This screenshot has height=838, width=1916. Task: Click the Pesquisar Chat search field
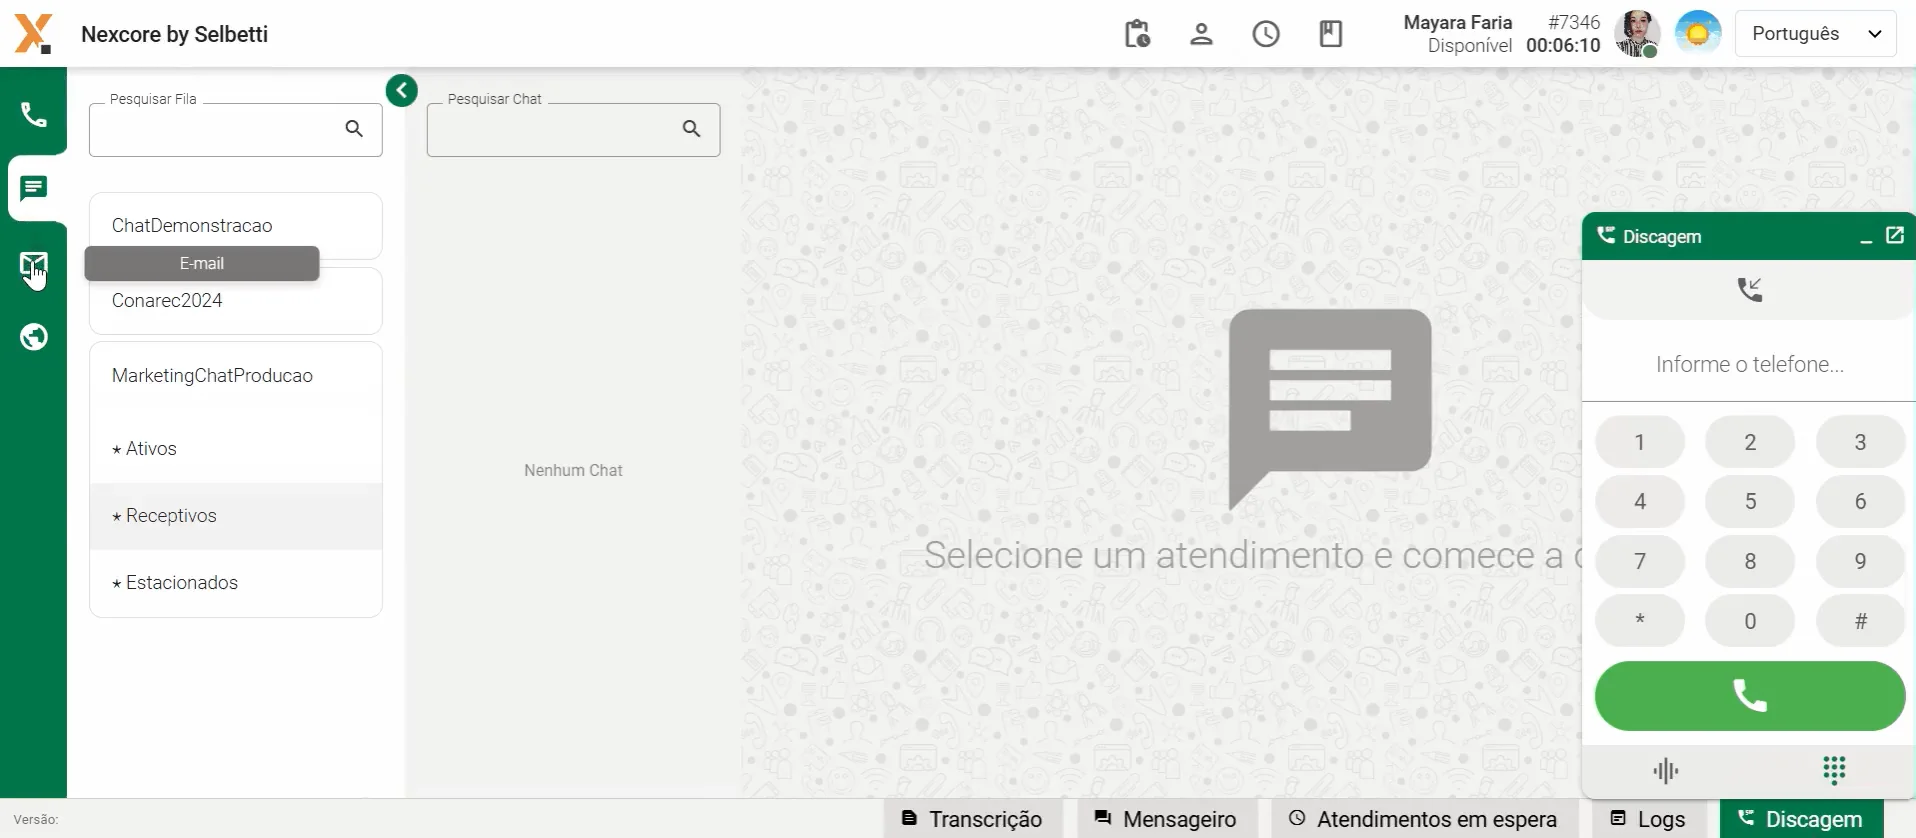[x=556, y=130]
